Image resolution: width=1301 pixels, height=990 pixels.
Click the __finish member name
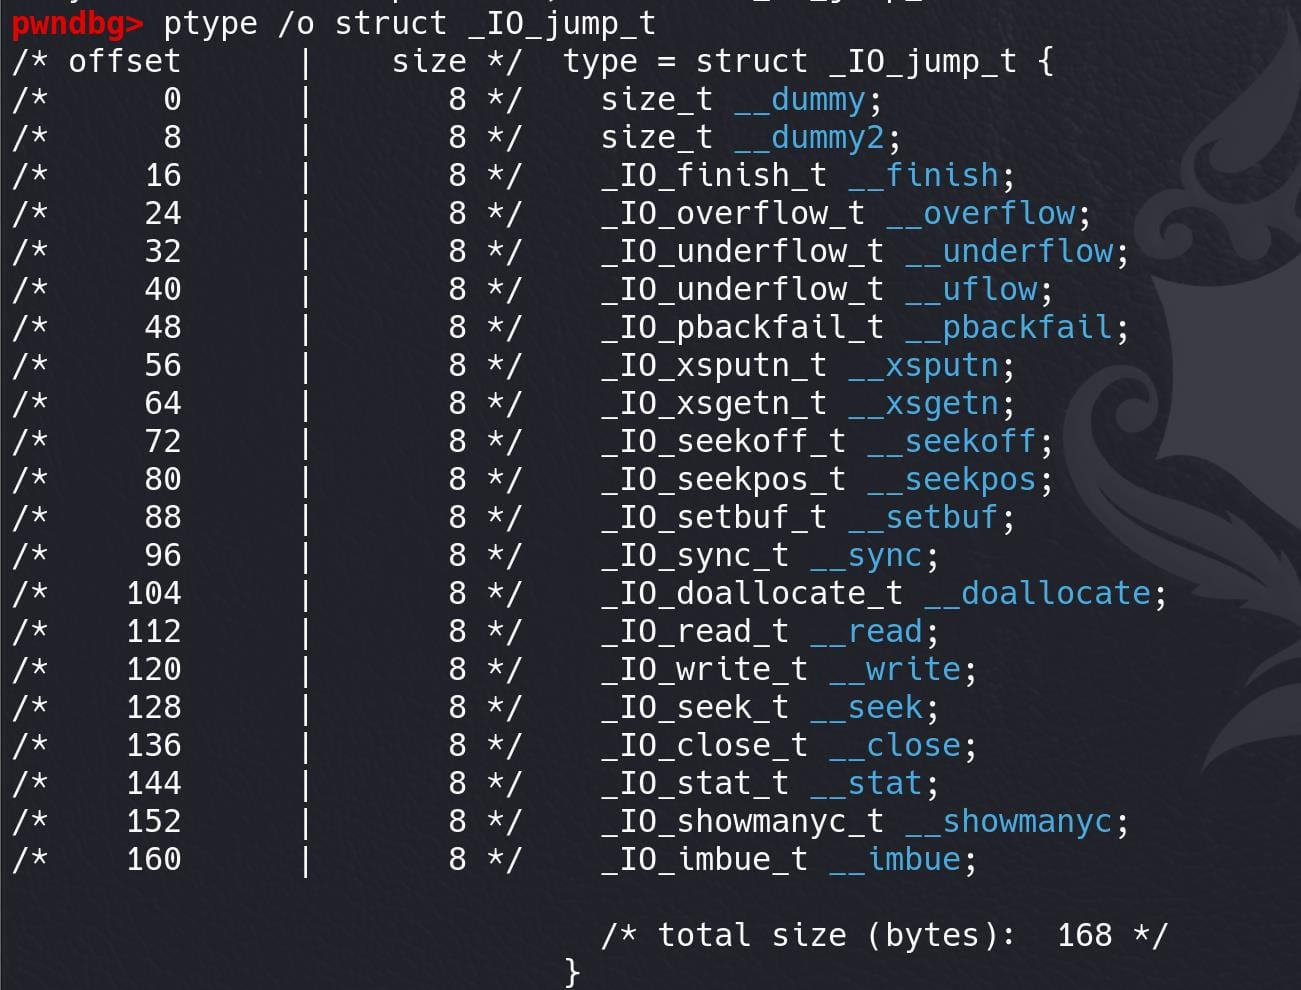pyautogui.click(x=923, y=176)
